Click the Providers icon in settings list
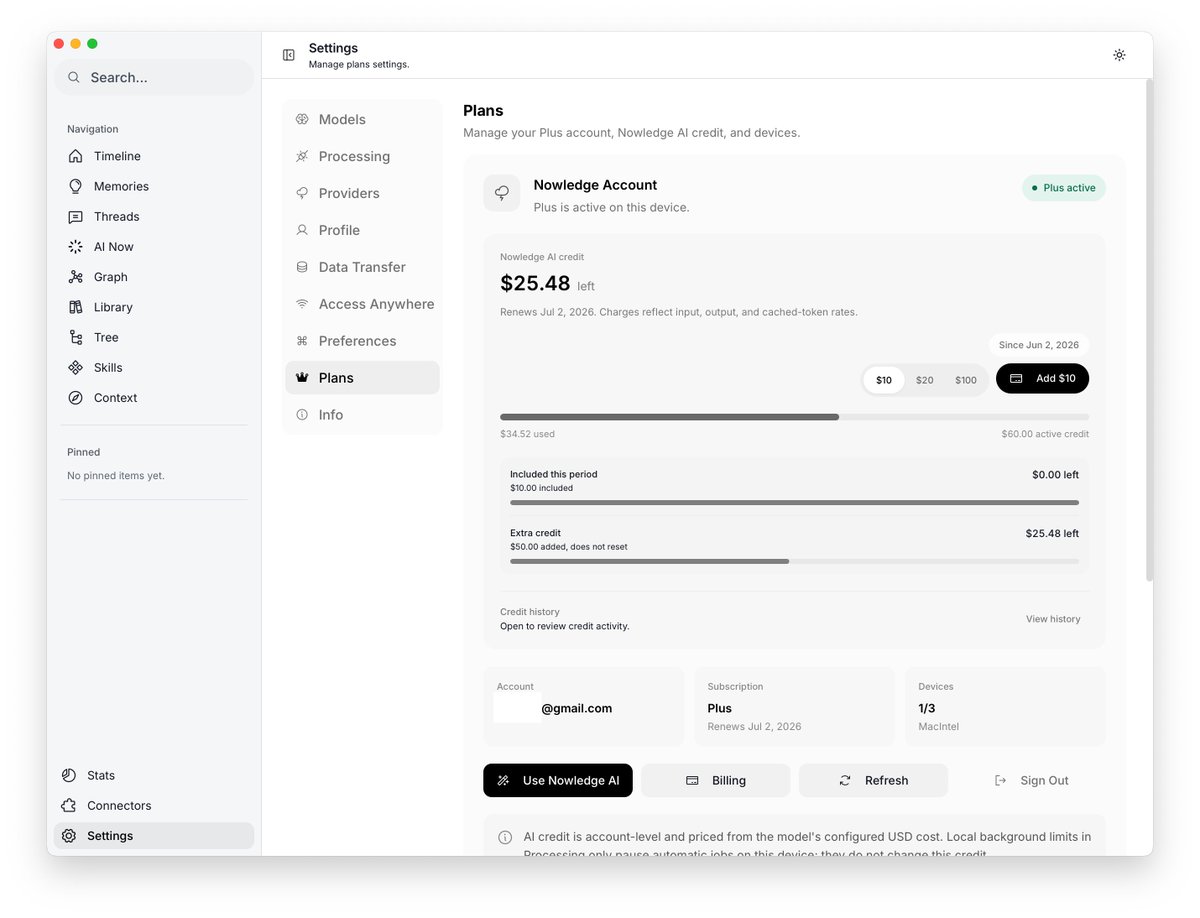1200x918 pixels. pos(302,193)
